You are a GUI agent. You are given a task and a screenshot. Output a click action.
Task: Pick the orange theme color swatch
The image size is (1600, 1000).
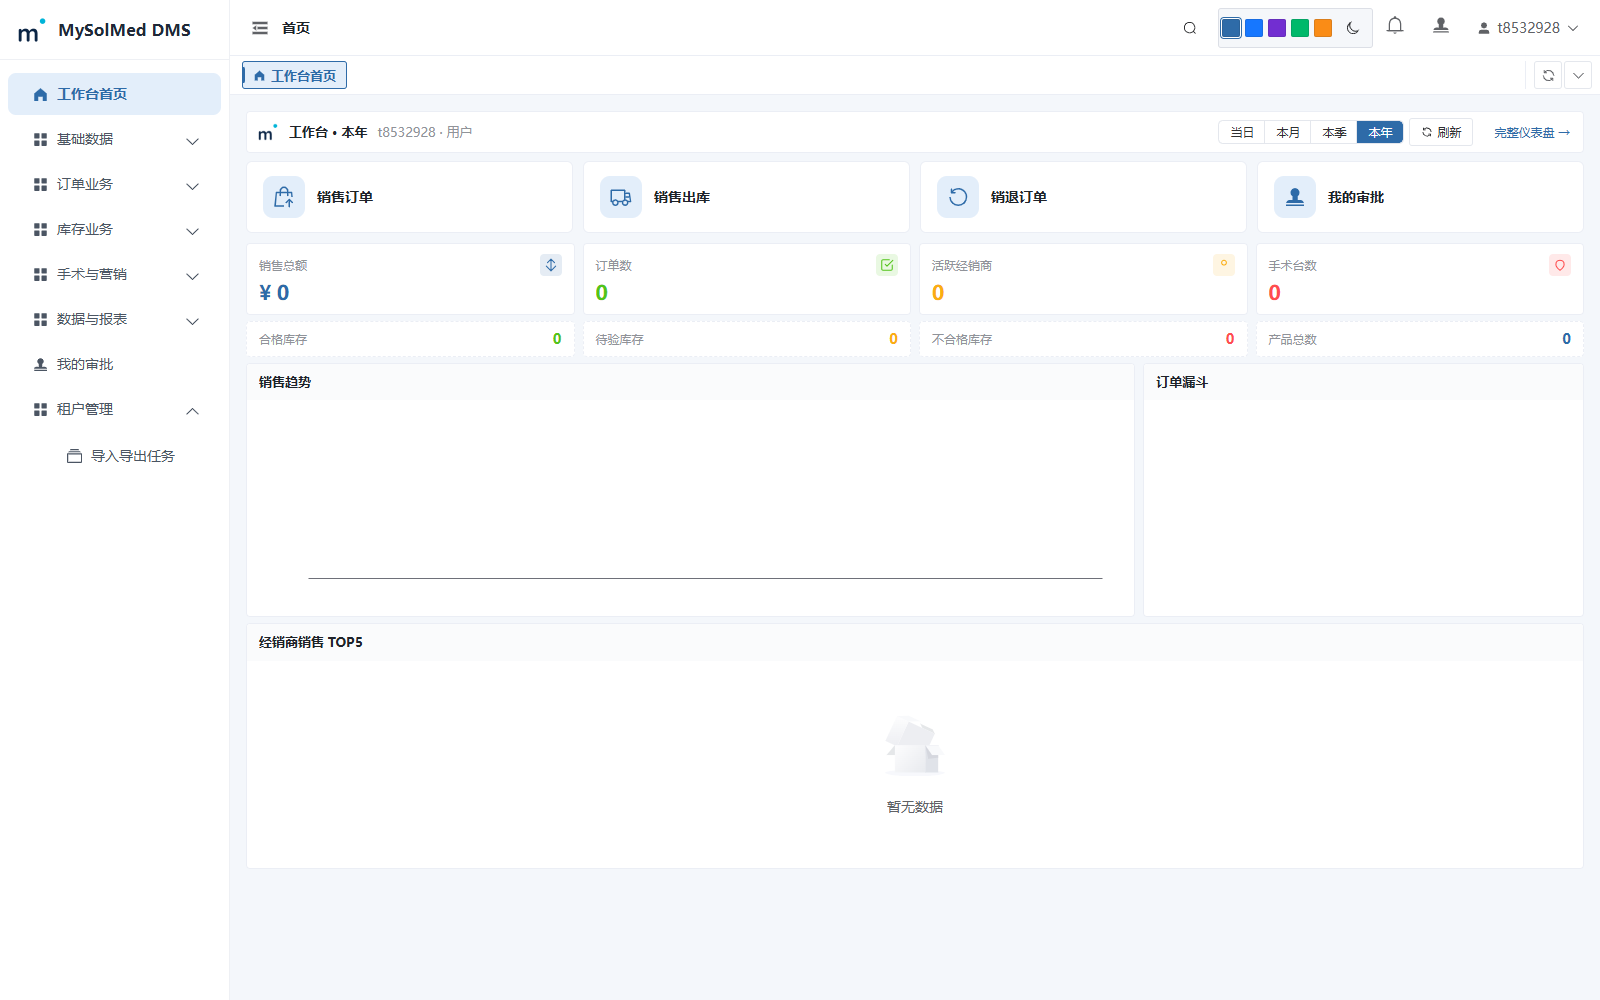(x=1323, y=28)
